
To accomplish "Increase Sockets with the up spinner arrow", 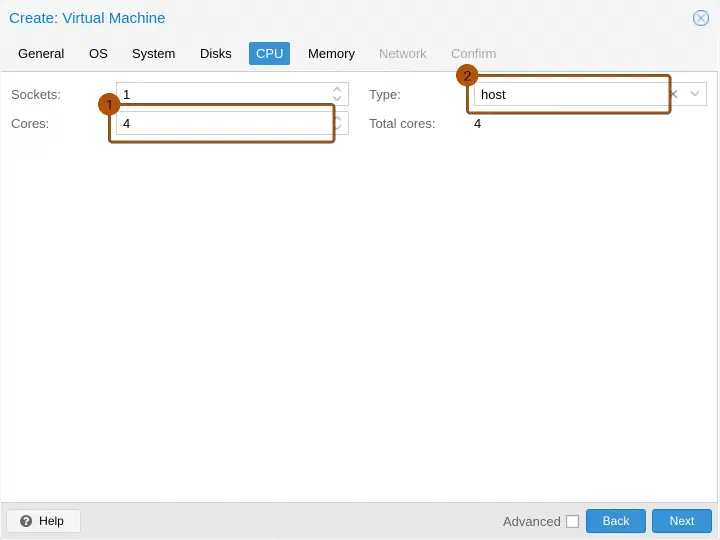I will coord(337,89).
